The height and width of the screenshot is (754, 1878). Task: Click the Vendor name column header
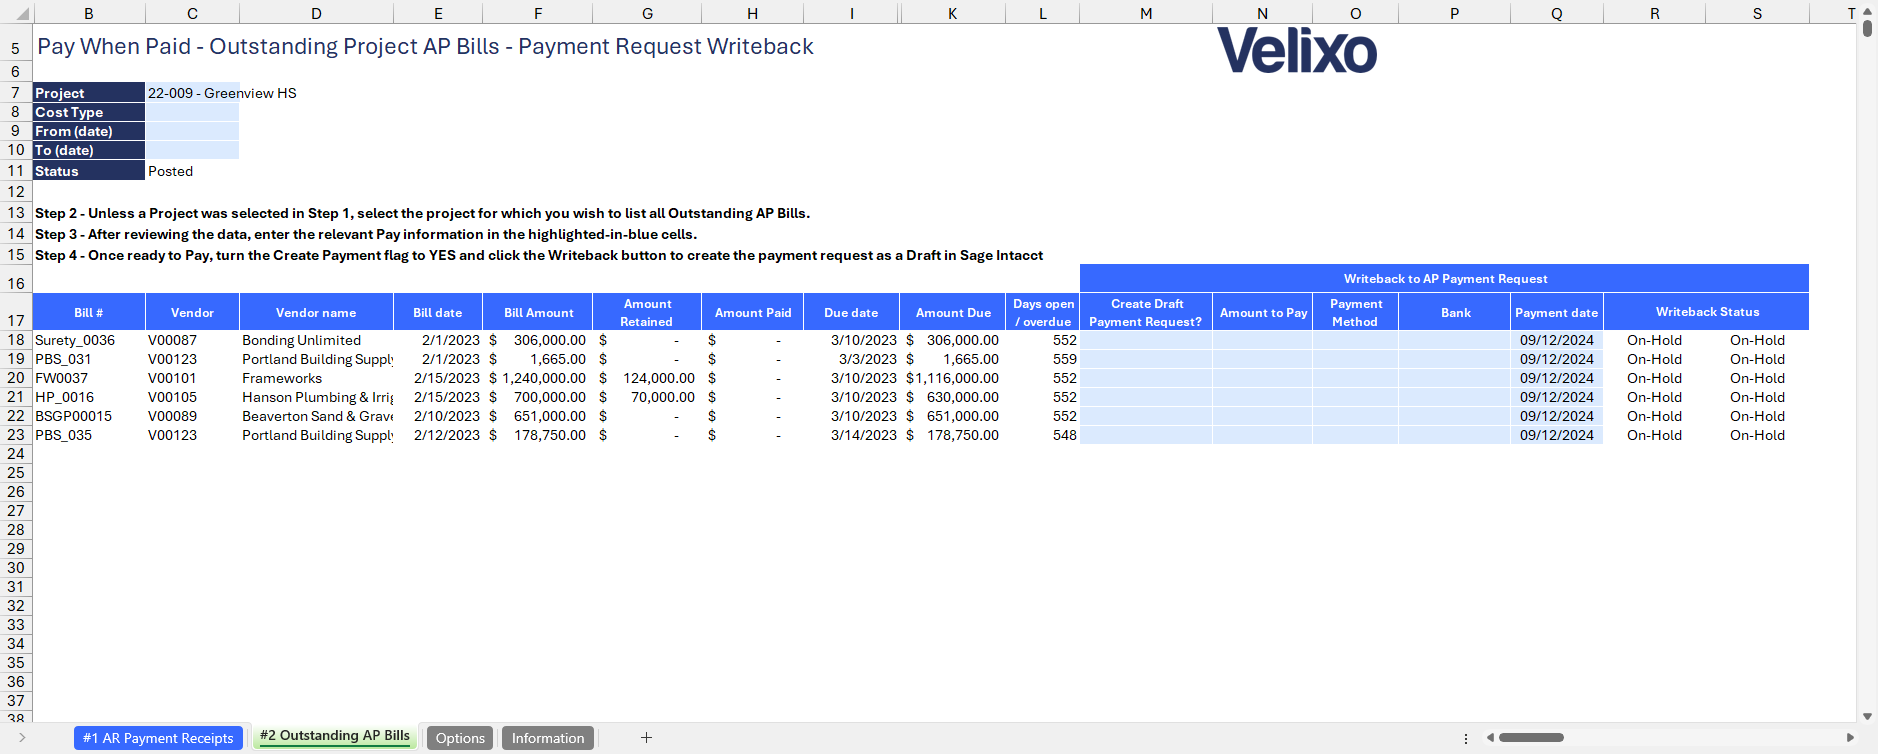[316, 312]
